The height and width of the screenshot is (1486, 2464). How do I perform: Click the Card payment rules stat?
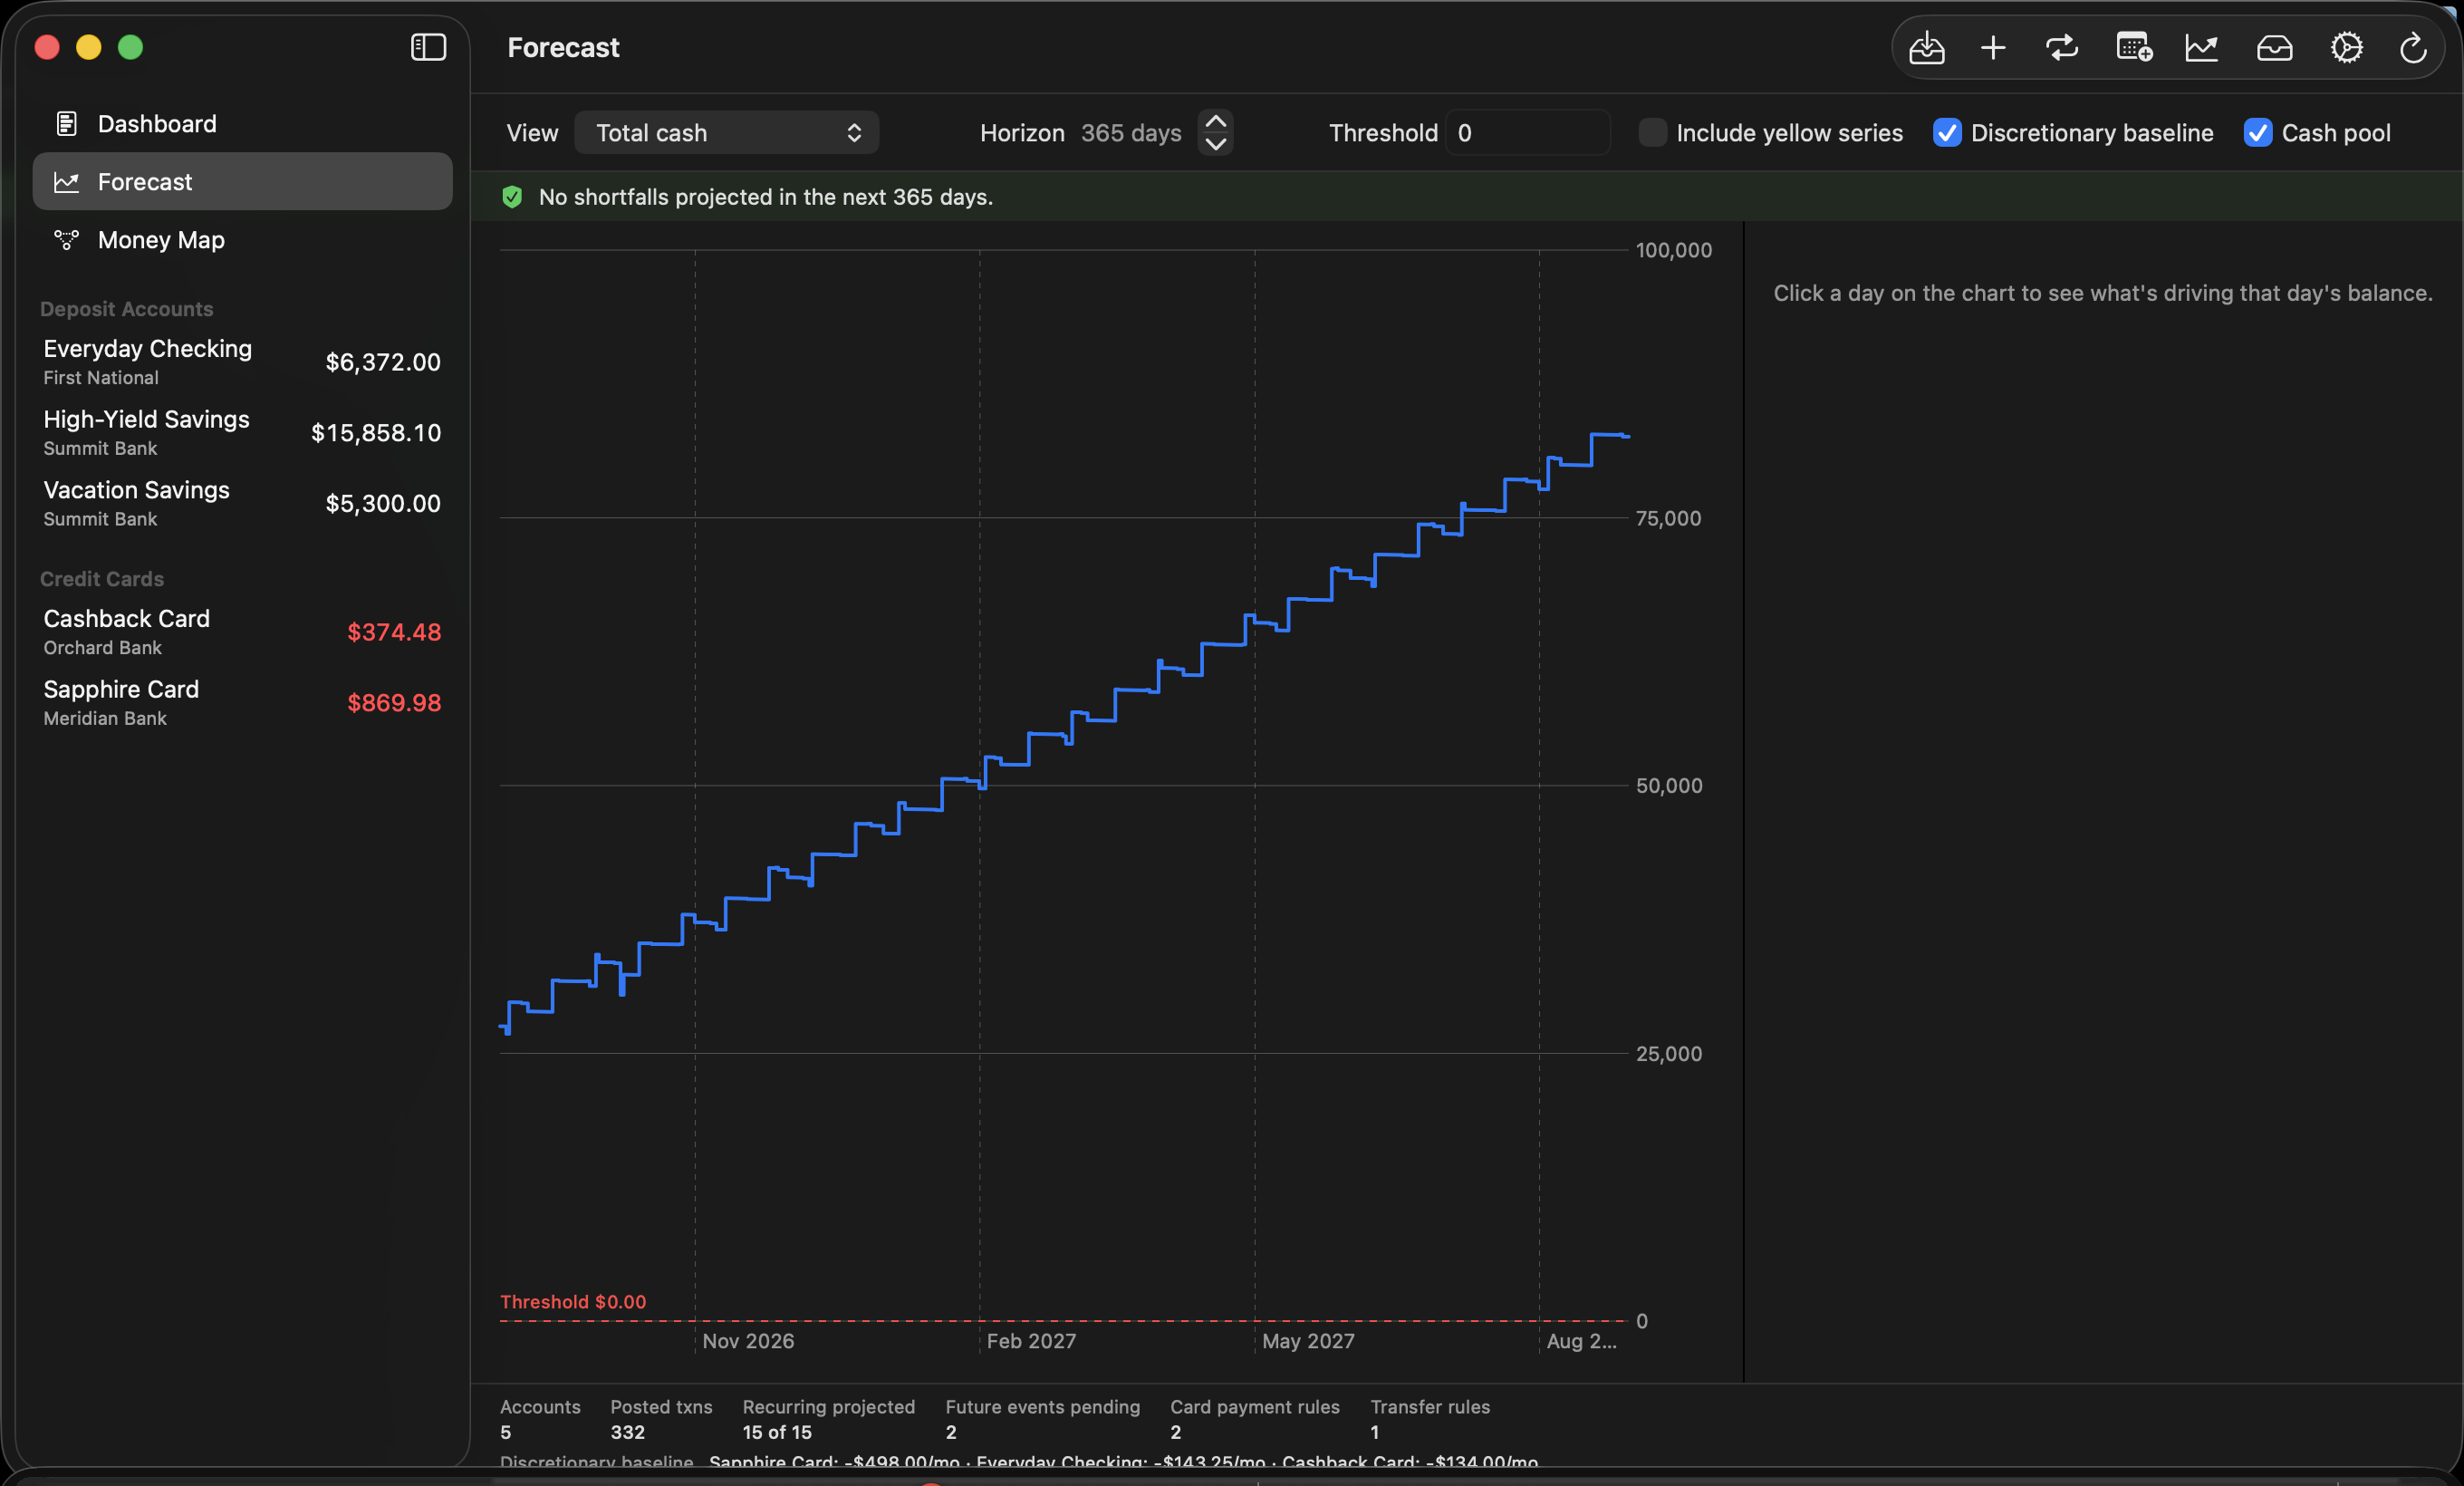pyautogui.click(x=1254, y=1420)
